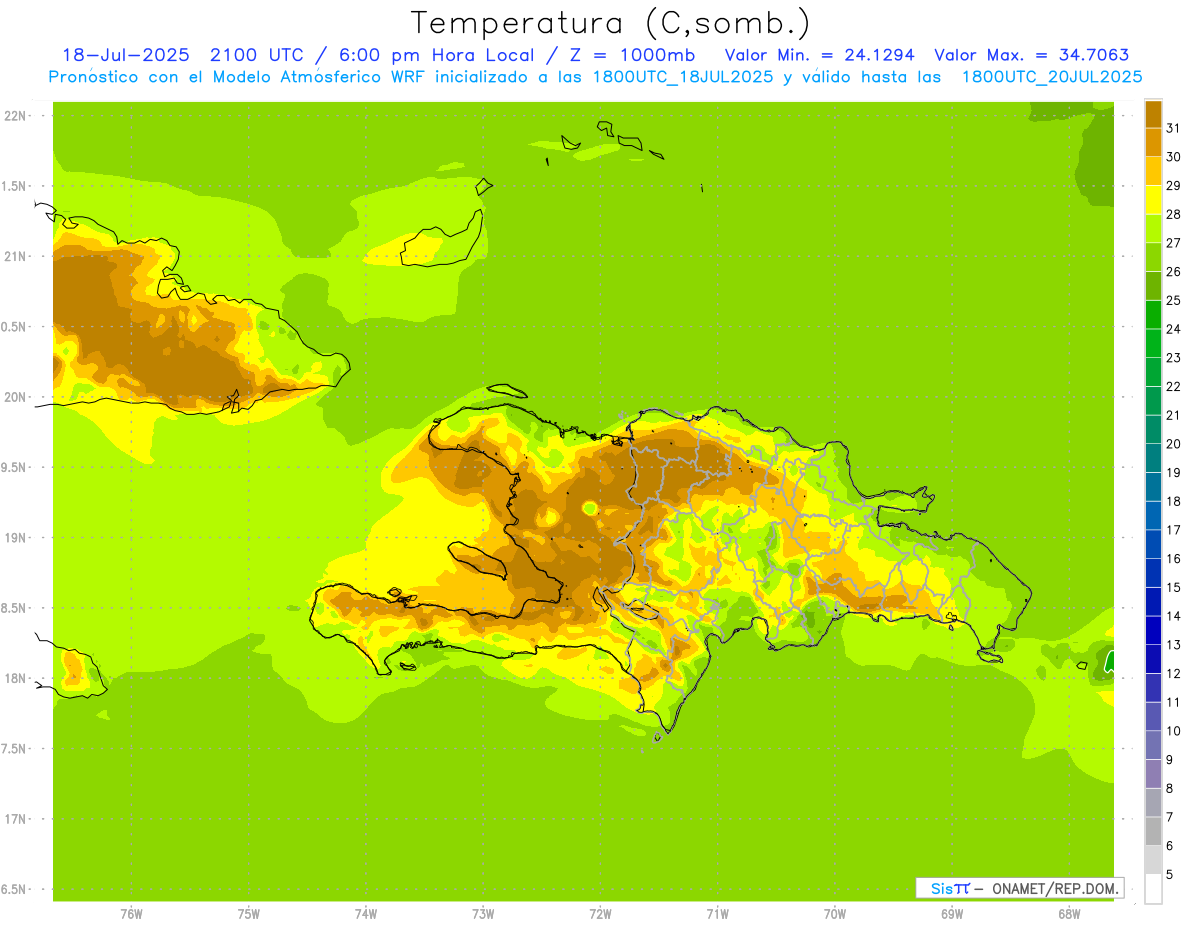Click the legend number "24"
This screenshot has width=1200, height=927.
pyautogui.click(x=1173, y=329)
